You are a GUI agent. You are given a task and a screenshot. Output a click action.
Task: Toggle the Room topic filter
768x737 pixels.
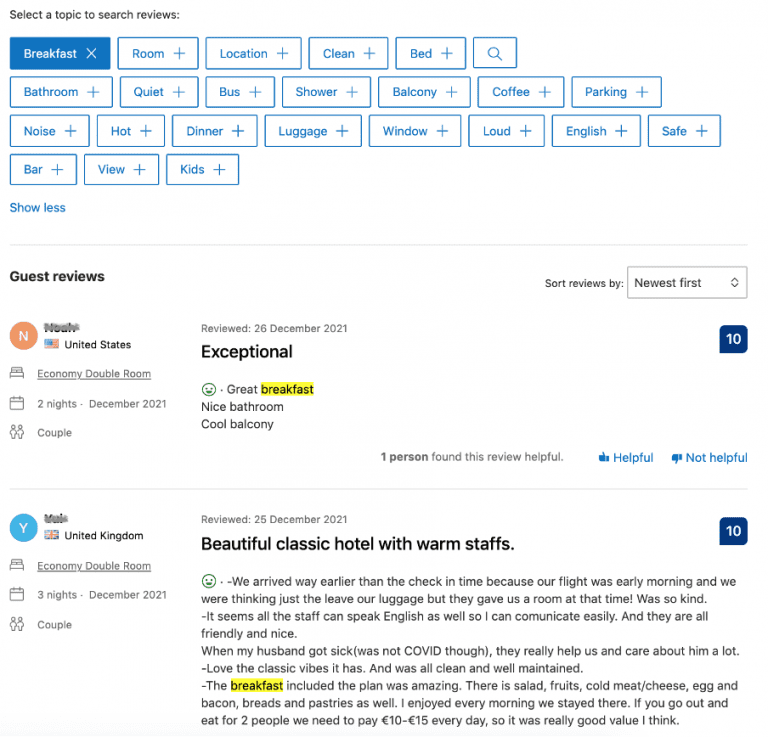[x=158, y=53]
